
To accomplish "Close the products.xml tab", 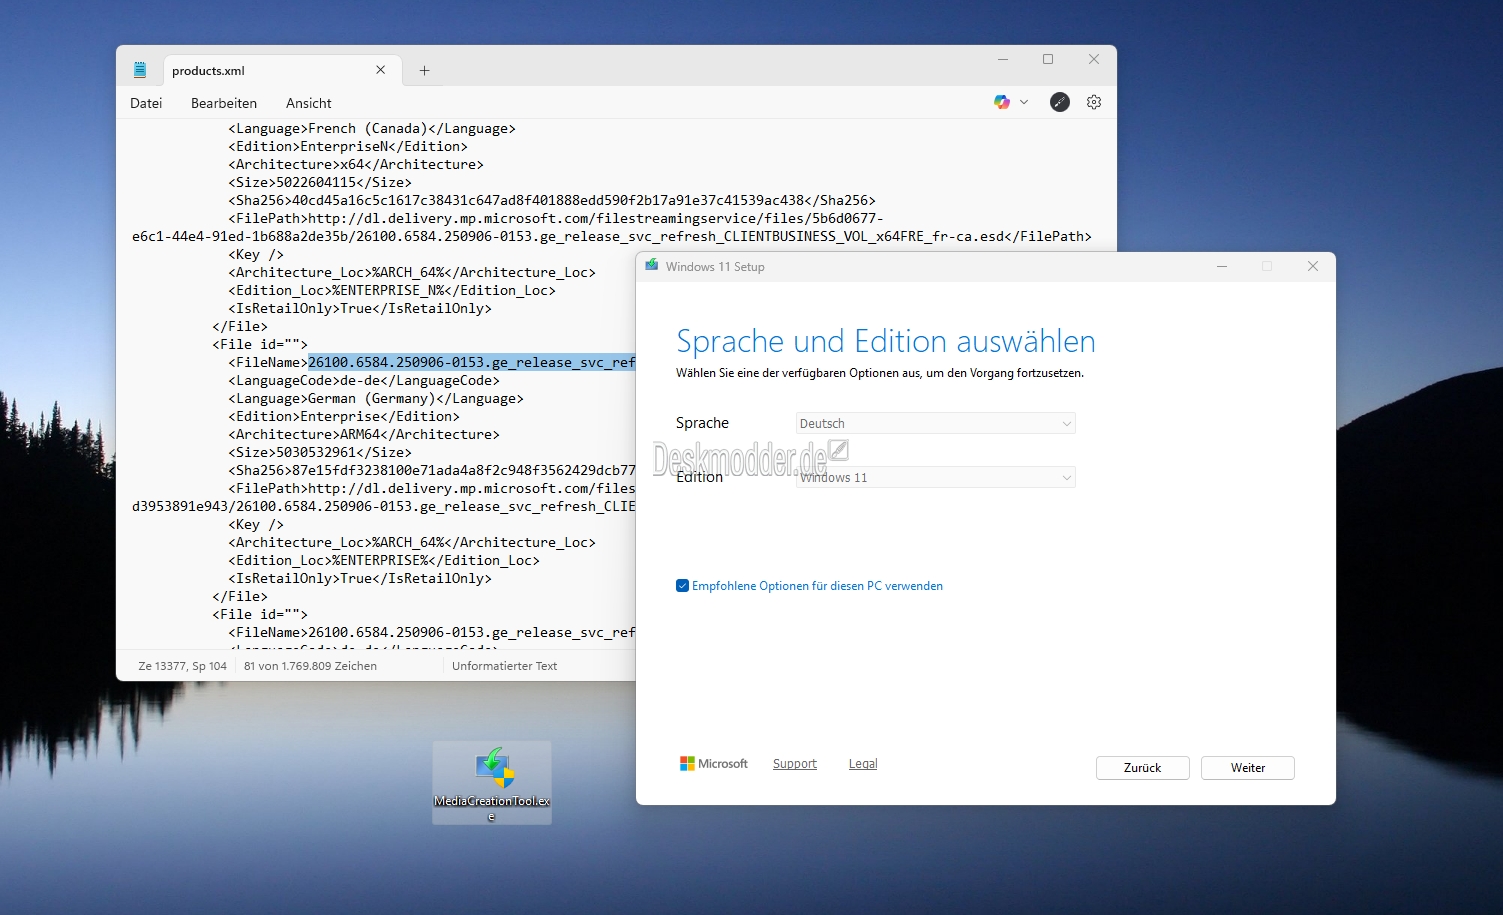I will (380, 70).
